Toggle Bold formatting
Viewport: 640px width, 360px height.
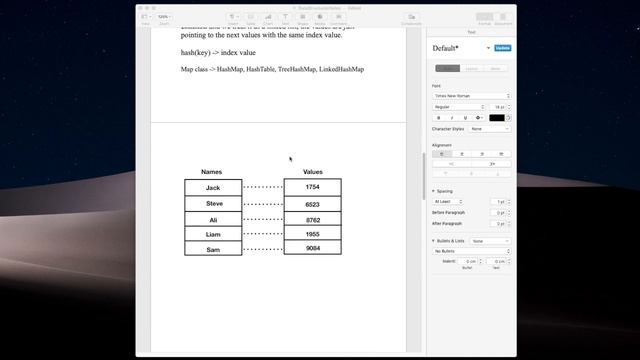click(x=439, y=118)
